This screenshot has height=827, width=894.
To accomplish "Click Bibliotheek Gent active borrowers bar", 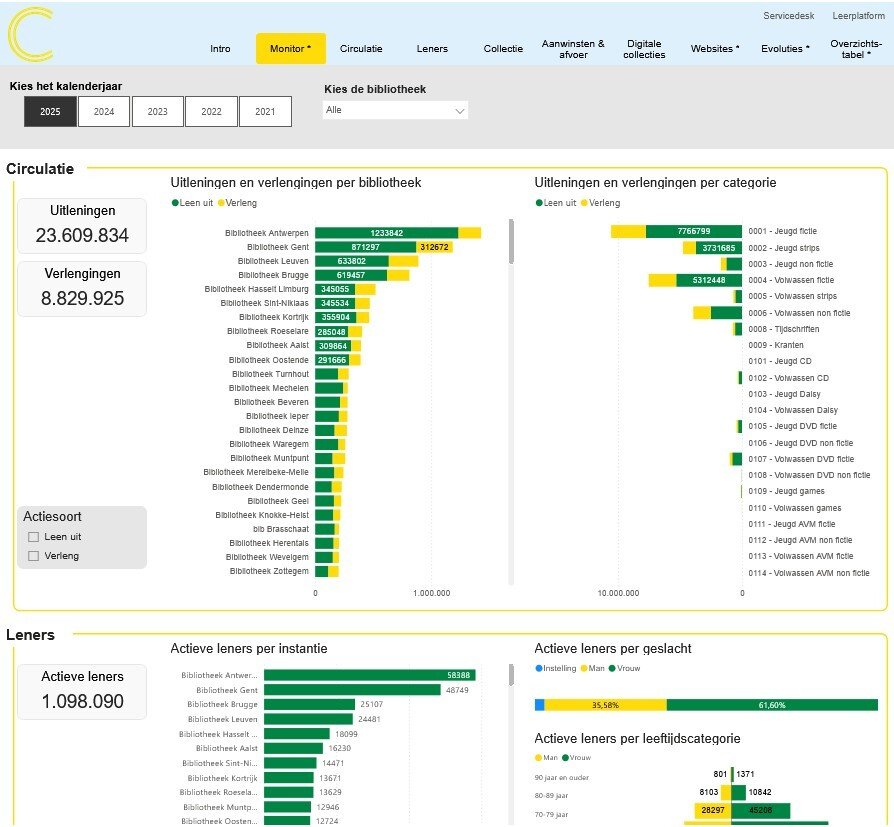I will point(352,690).
